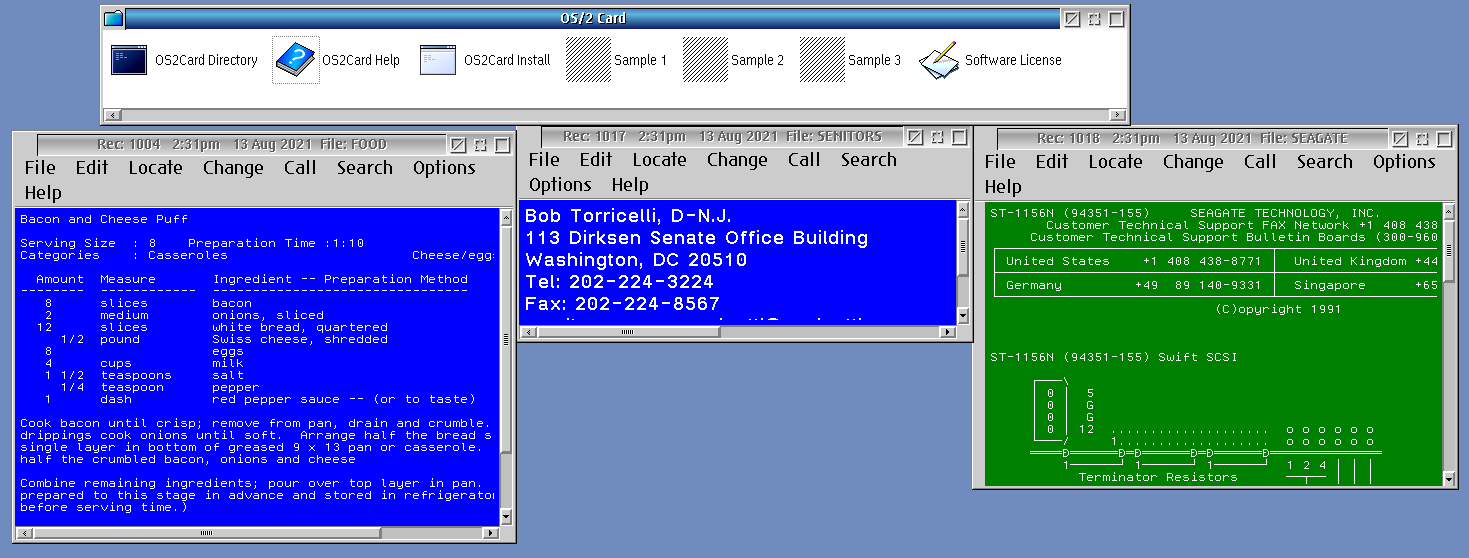The image size is (1469, 558).
Task: Open Help menu in SENITORS window
Action: (630, 185)
